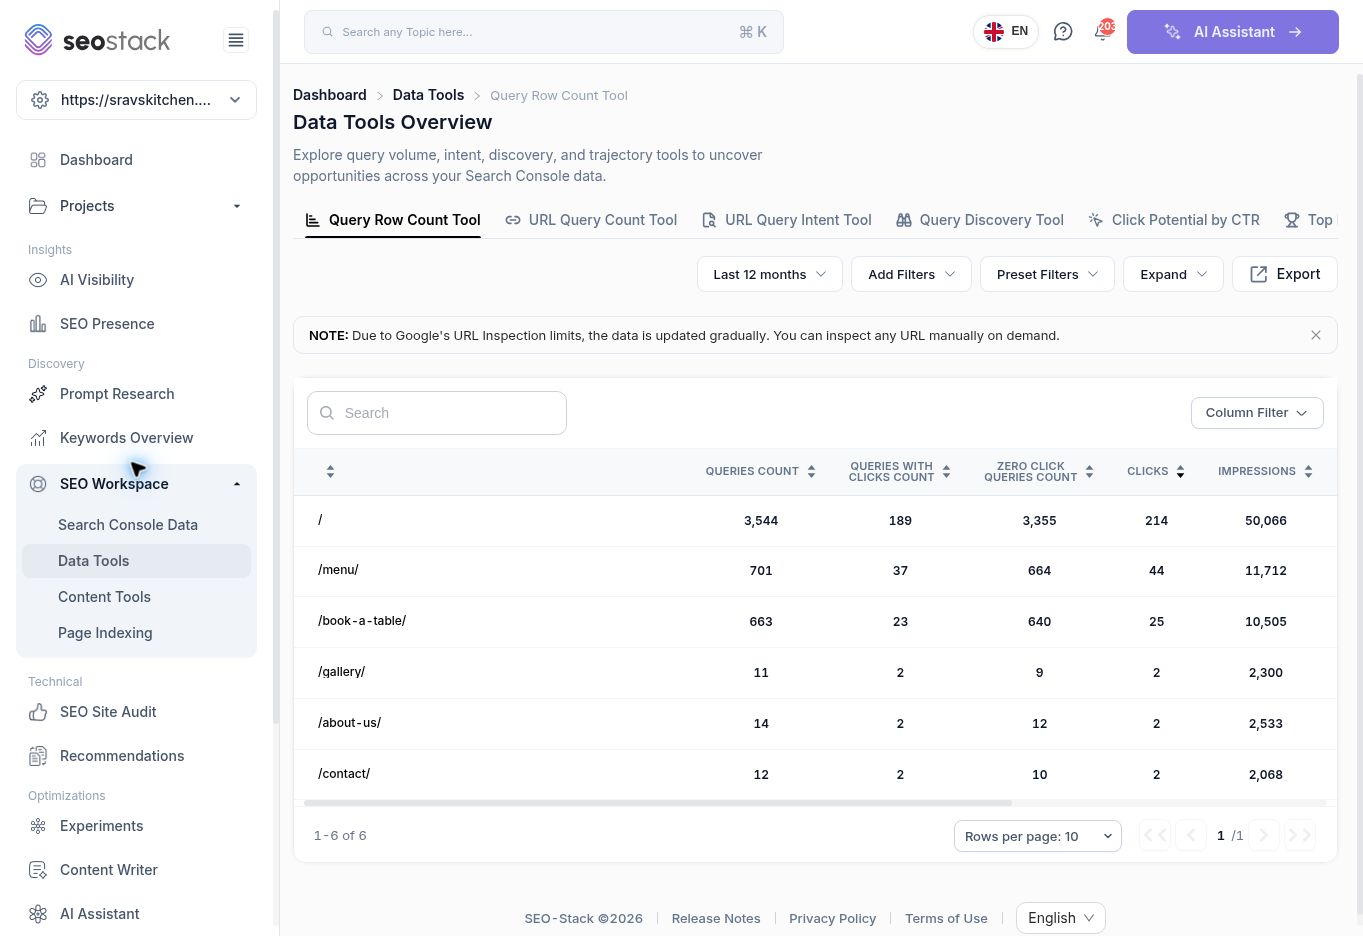Click the /menu/ row URL

click(x=338, y=570)
